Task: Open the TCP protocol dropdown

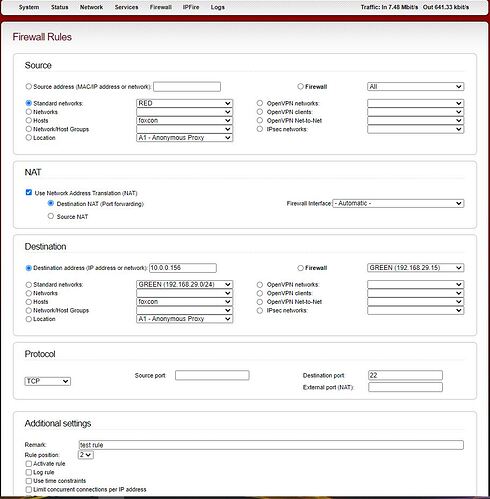Action: tap(48, 381)
